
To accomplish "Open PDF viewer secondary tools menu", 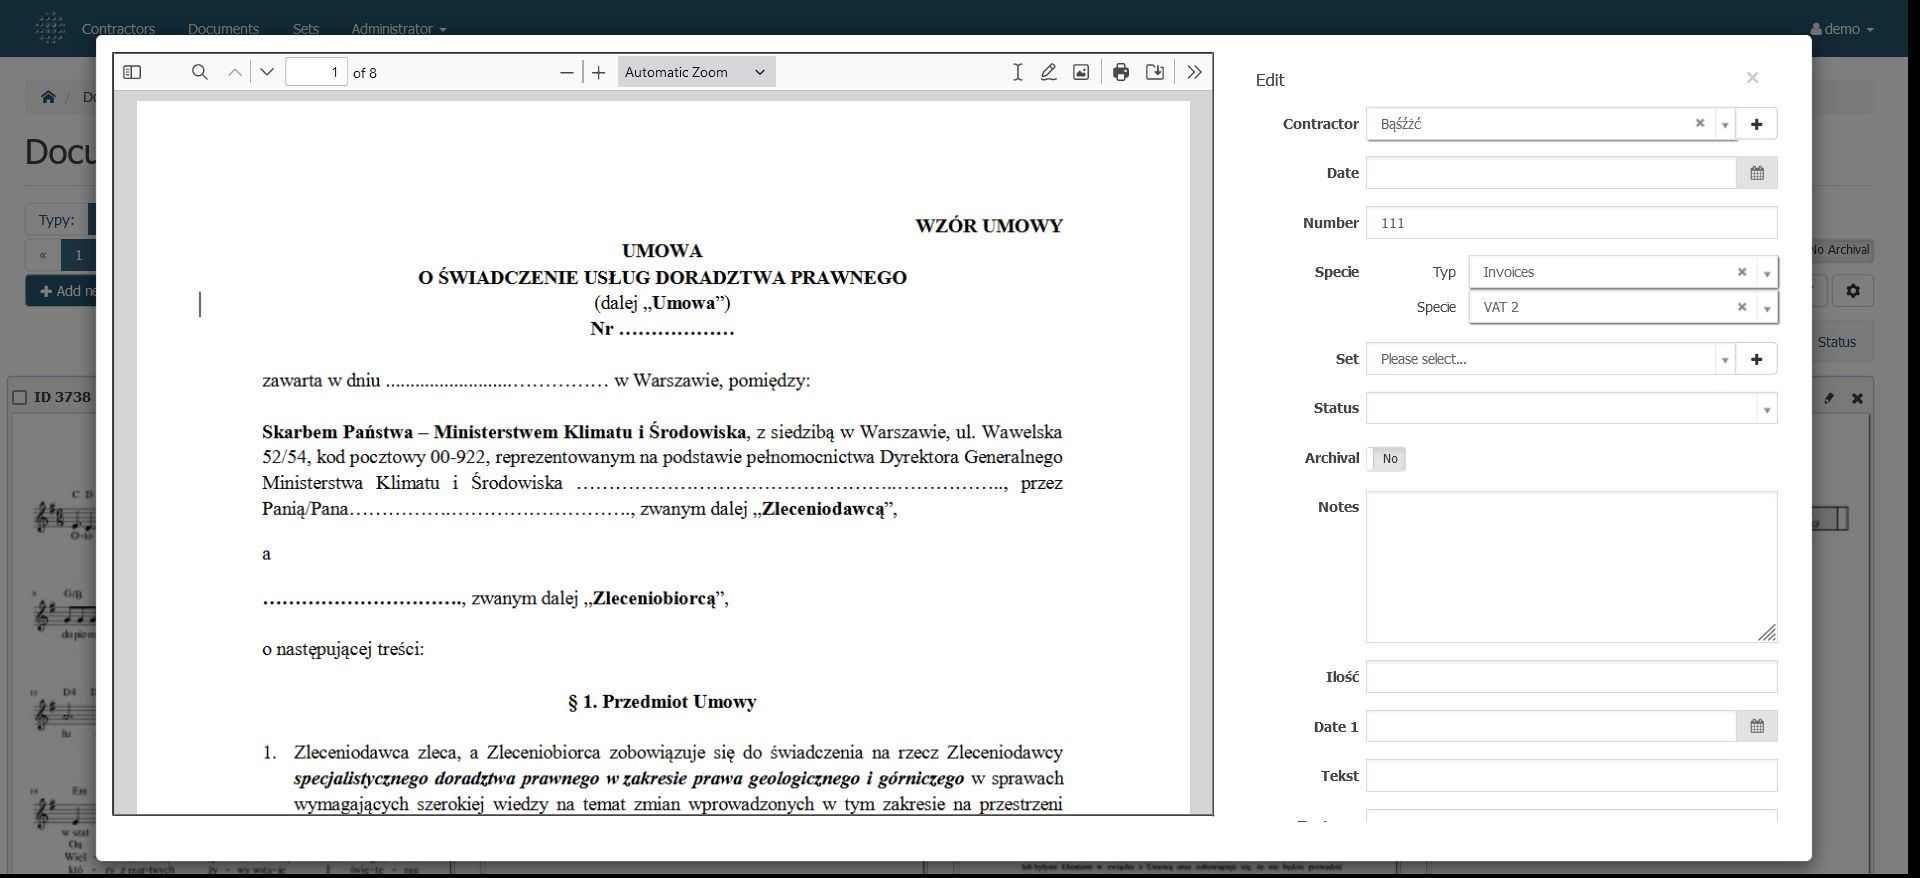I will point(1194,72).
